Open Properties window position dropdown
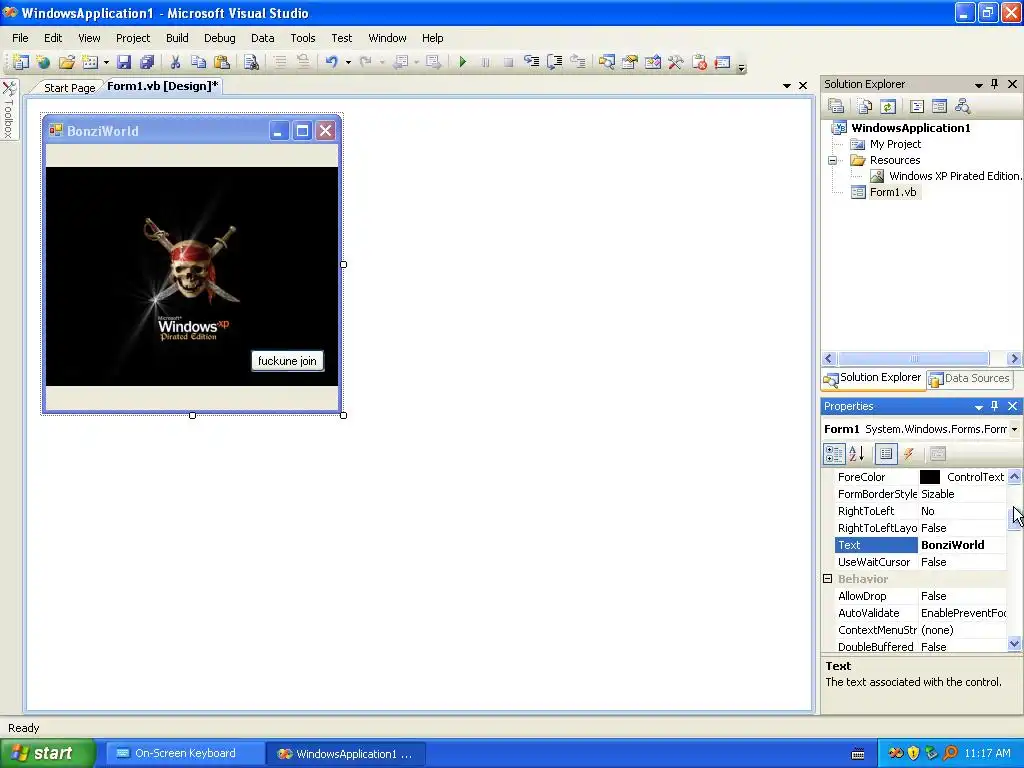Image resolution: width=1024 pixels, height=768 pixels. 978,407
